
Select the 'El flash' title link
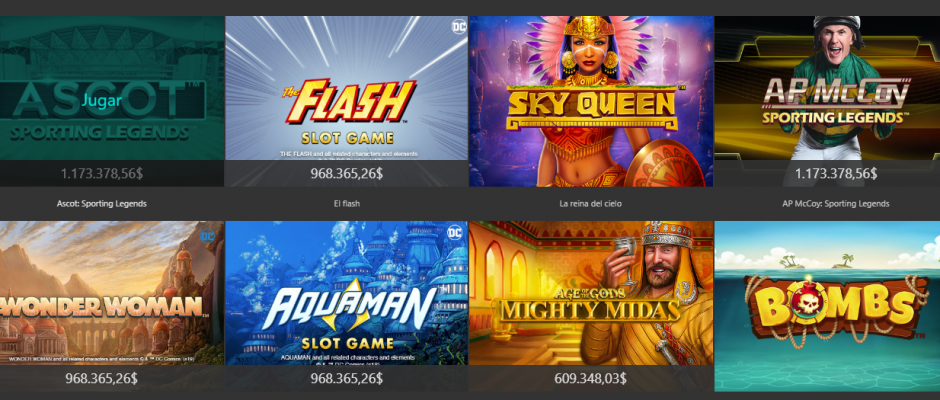click(x=347, y=204)
